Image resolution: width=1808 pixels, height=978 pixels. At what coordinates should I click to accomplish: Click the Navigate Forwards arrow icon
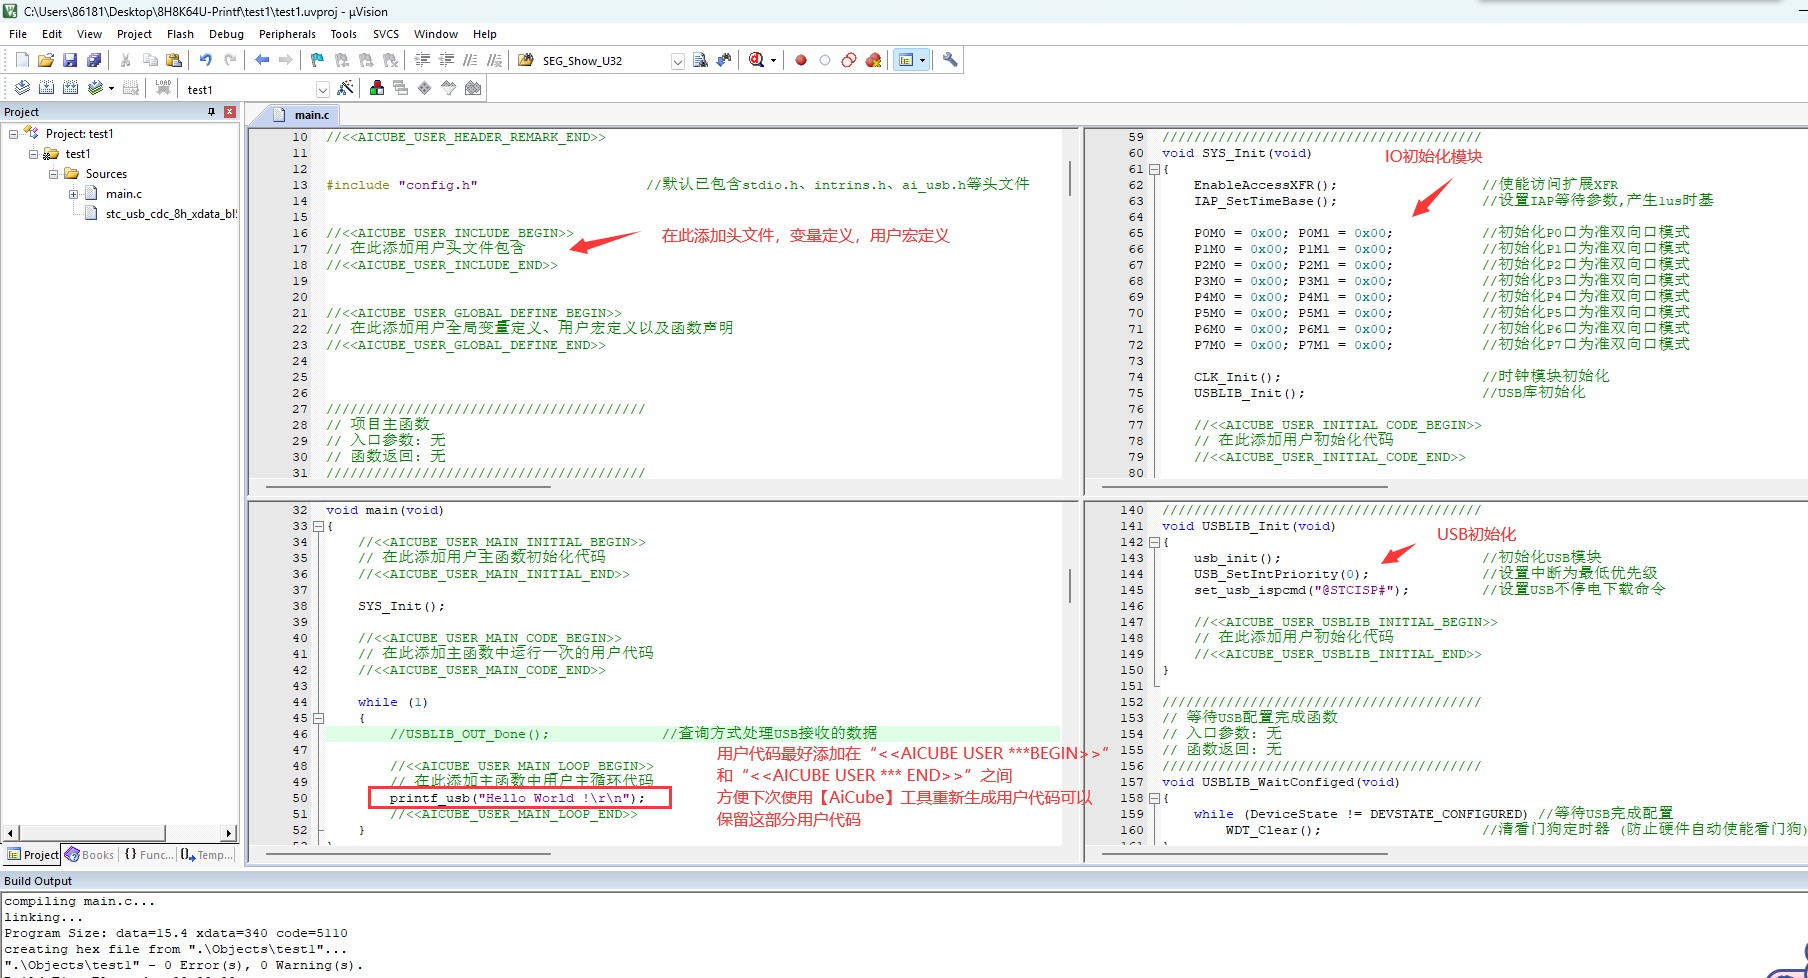[286, 60]
